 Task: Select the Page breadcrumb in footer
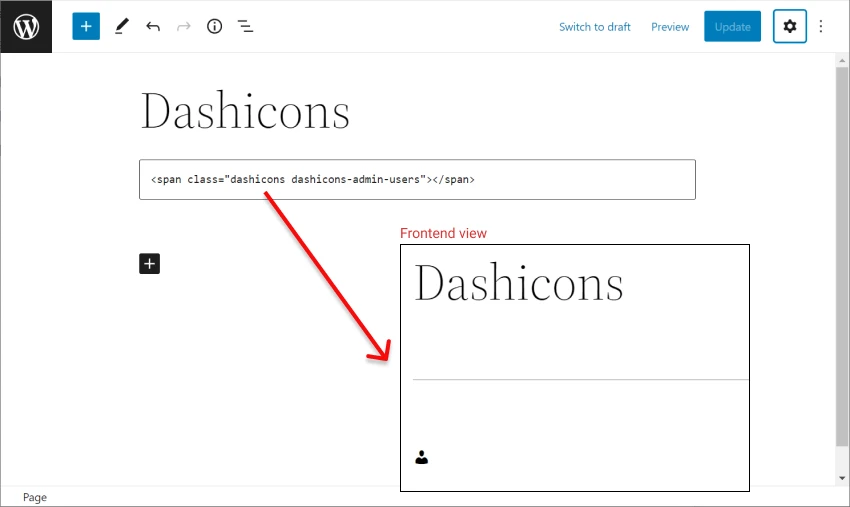(35, 497)
